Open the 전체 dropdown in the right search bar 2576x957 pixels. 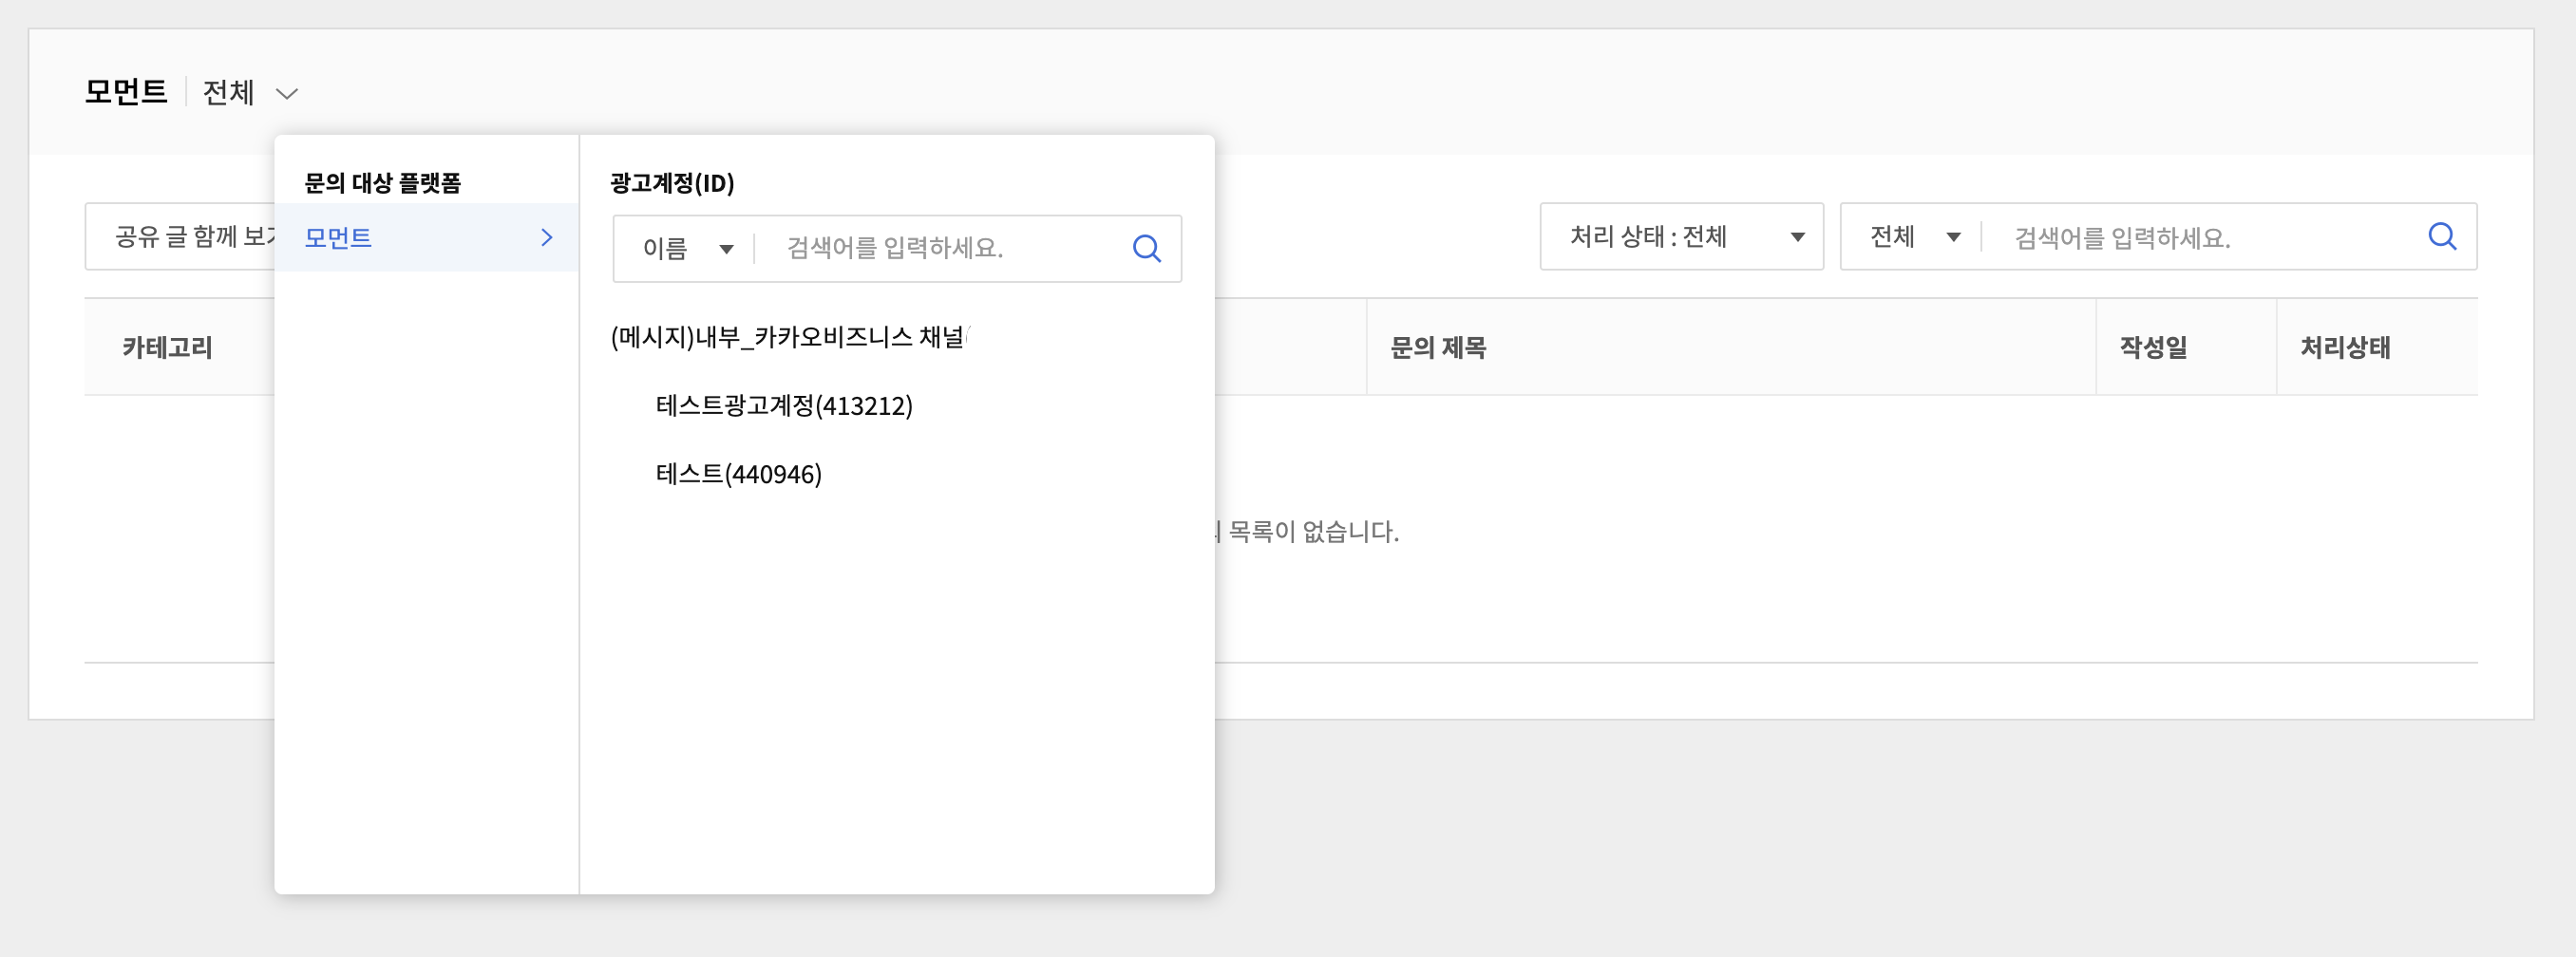(1913, 237)
